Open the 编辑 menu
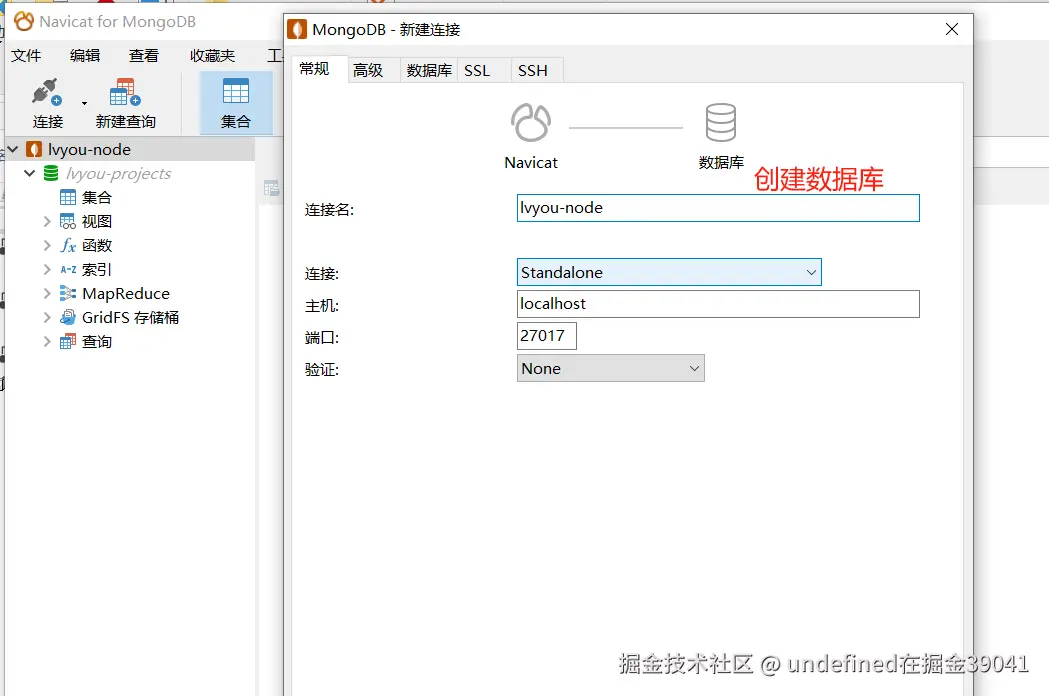Viewport: 1049px width, 696px height. click(85, 56)
